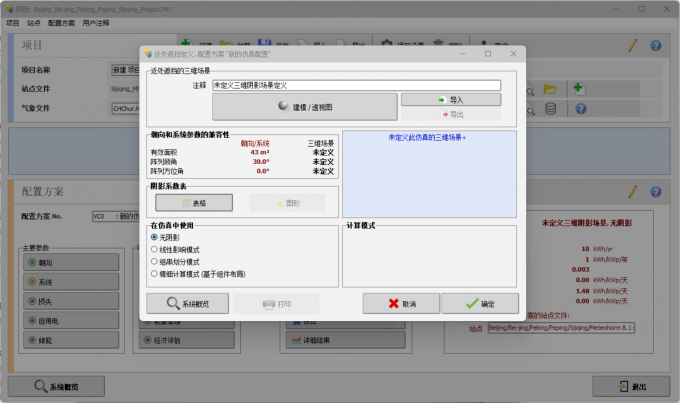Click the 打印 print button

coord(276,303)
